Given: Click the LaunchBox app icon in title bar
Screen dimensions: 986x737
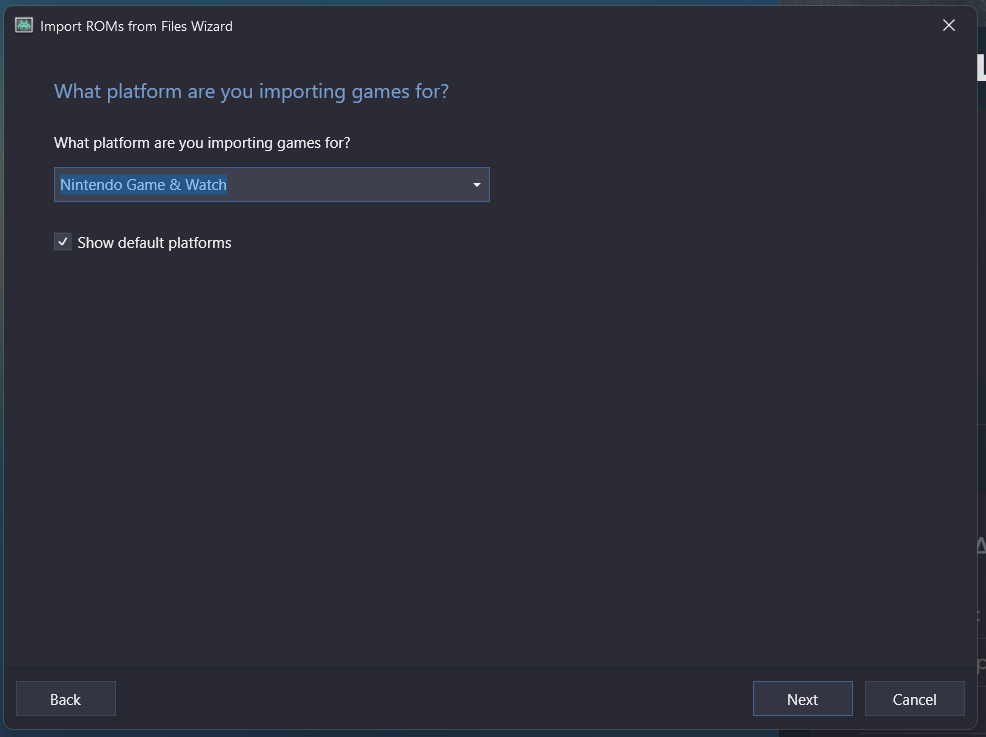Looking at the screenshot, I should [24, 25].
